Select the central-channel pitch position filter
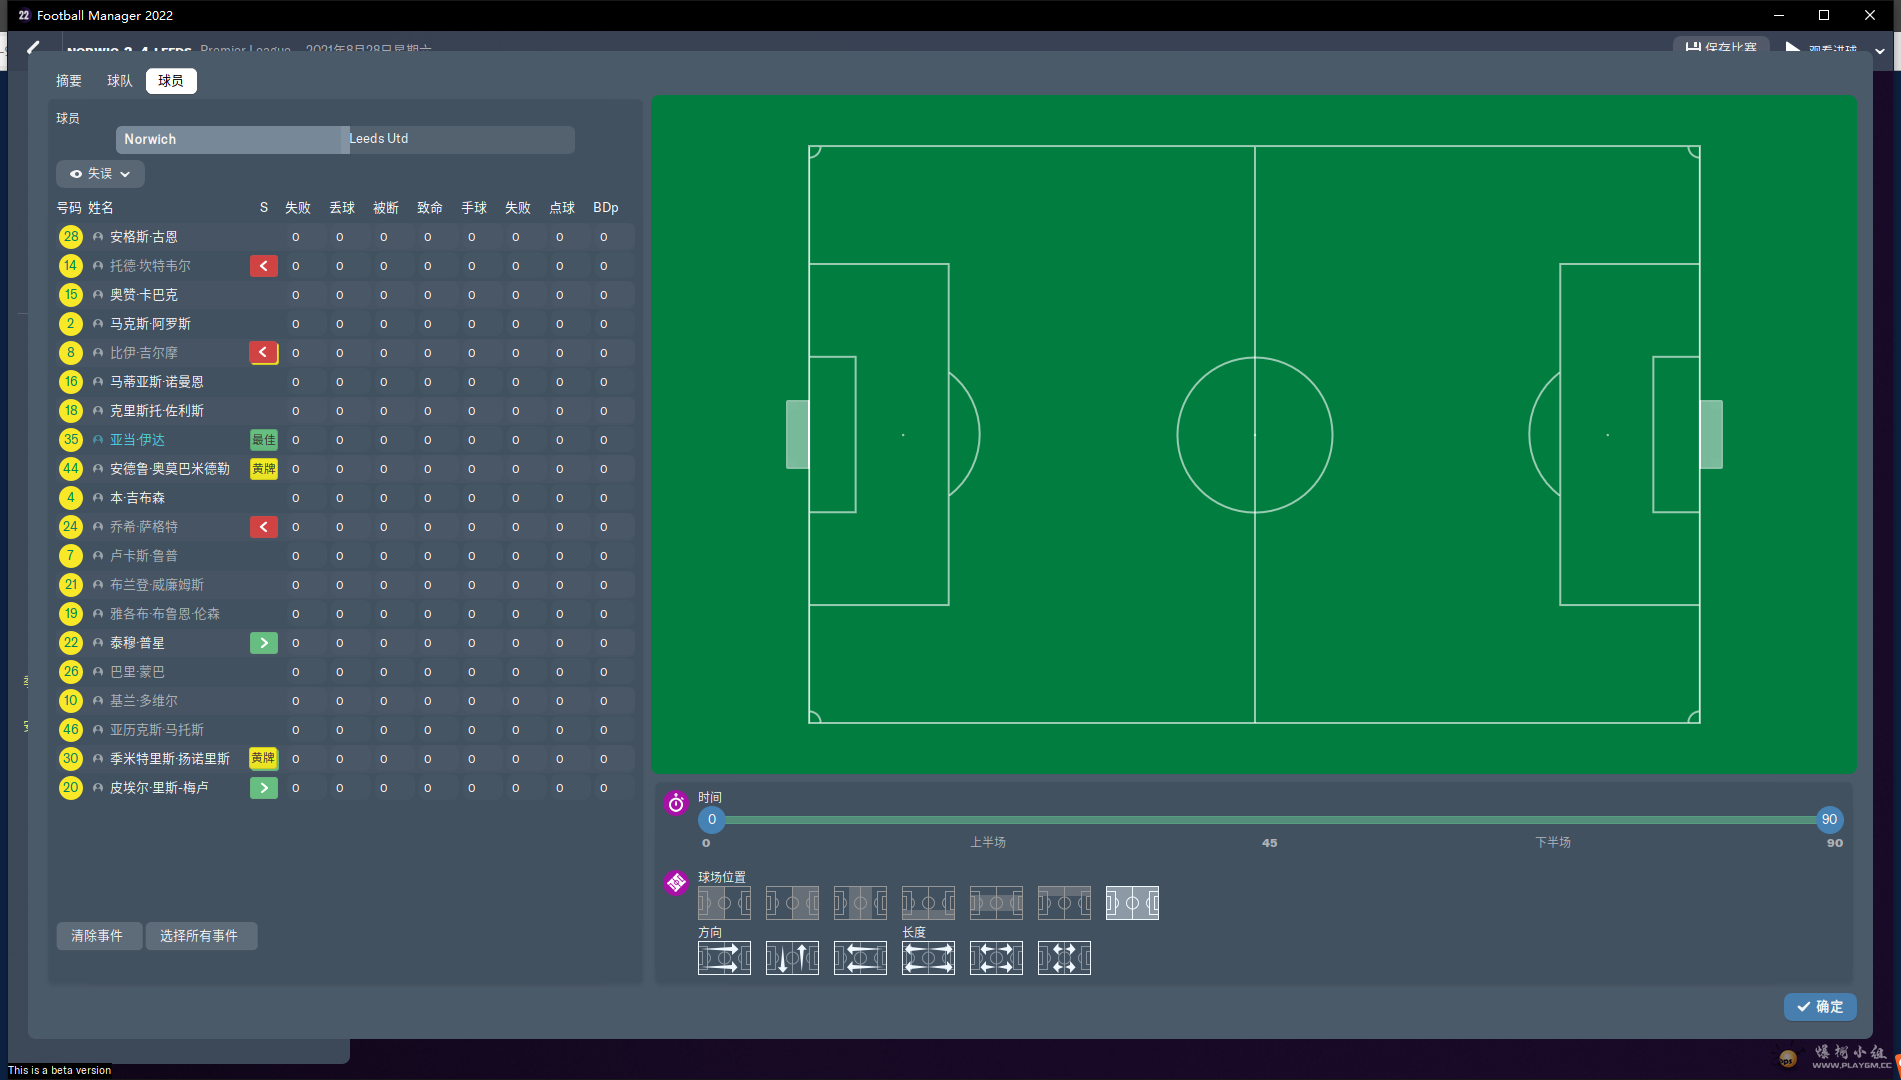Screen dimensions: 1901x1080 996,903
